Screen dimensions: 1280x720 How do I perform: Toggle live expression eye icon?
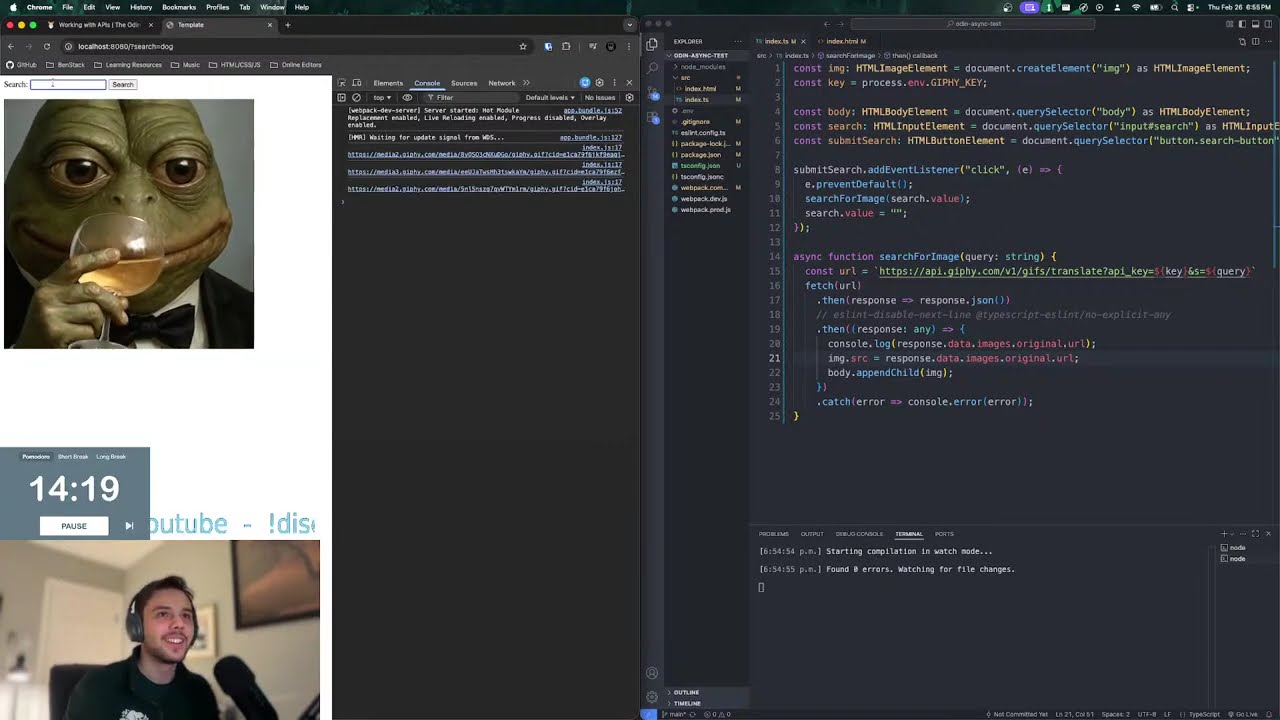coord(407,98)
